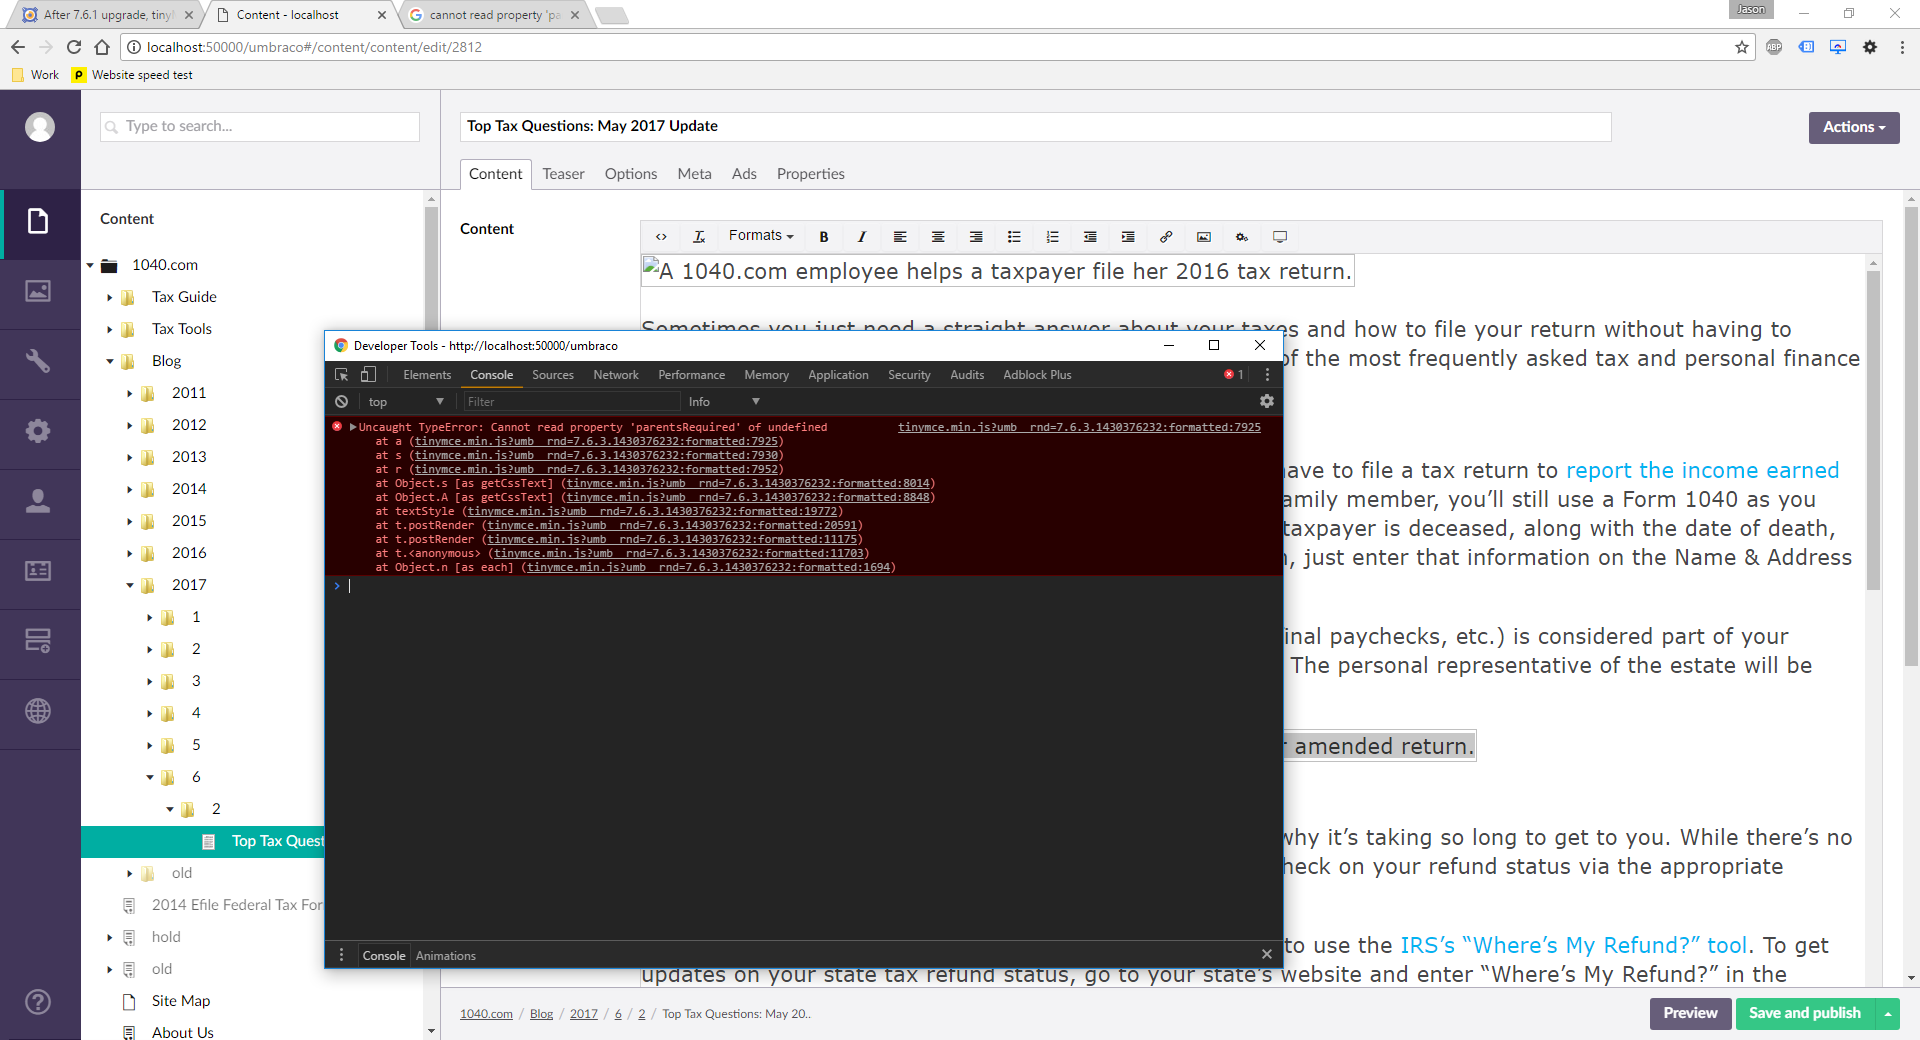1920x1040 pixels.
Task: Open tinymce.min.js:7925 source link at right
Action: coord(1079,427)
